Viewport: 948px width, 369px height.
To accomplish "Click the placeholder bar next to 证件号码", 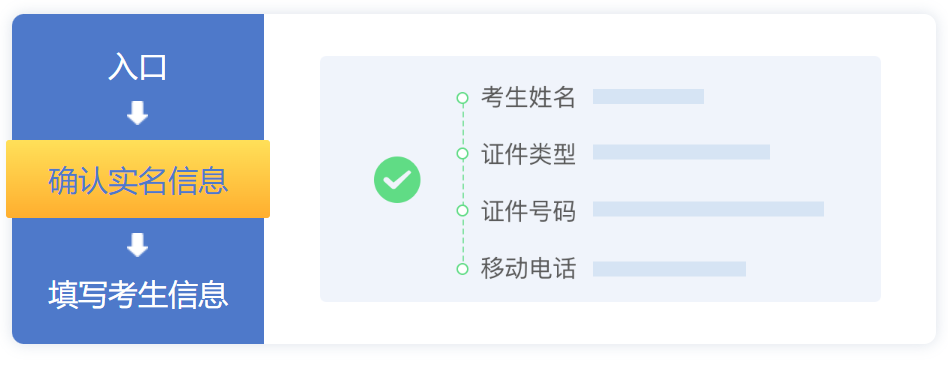I will 708,209.
